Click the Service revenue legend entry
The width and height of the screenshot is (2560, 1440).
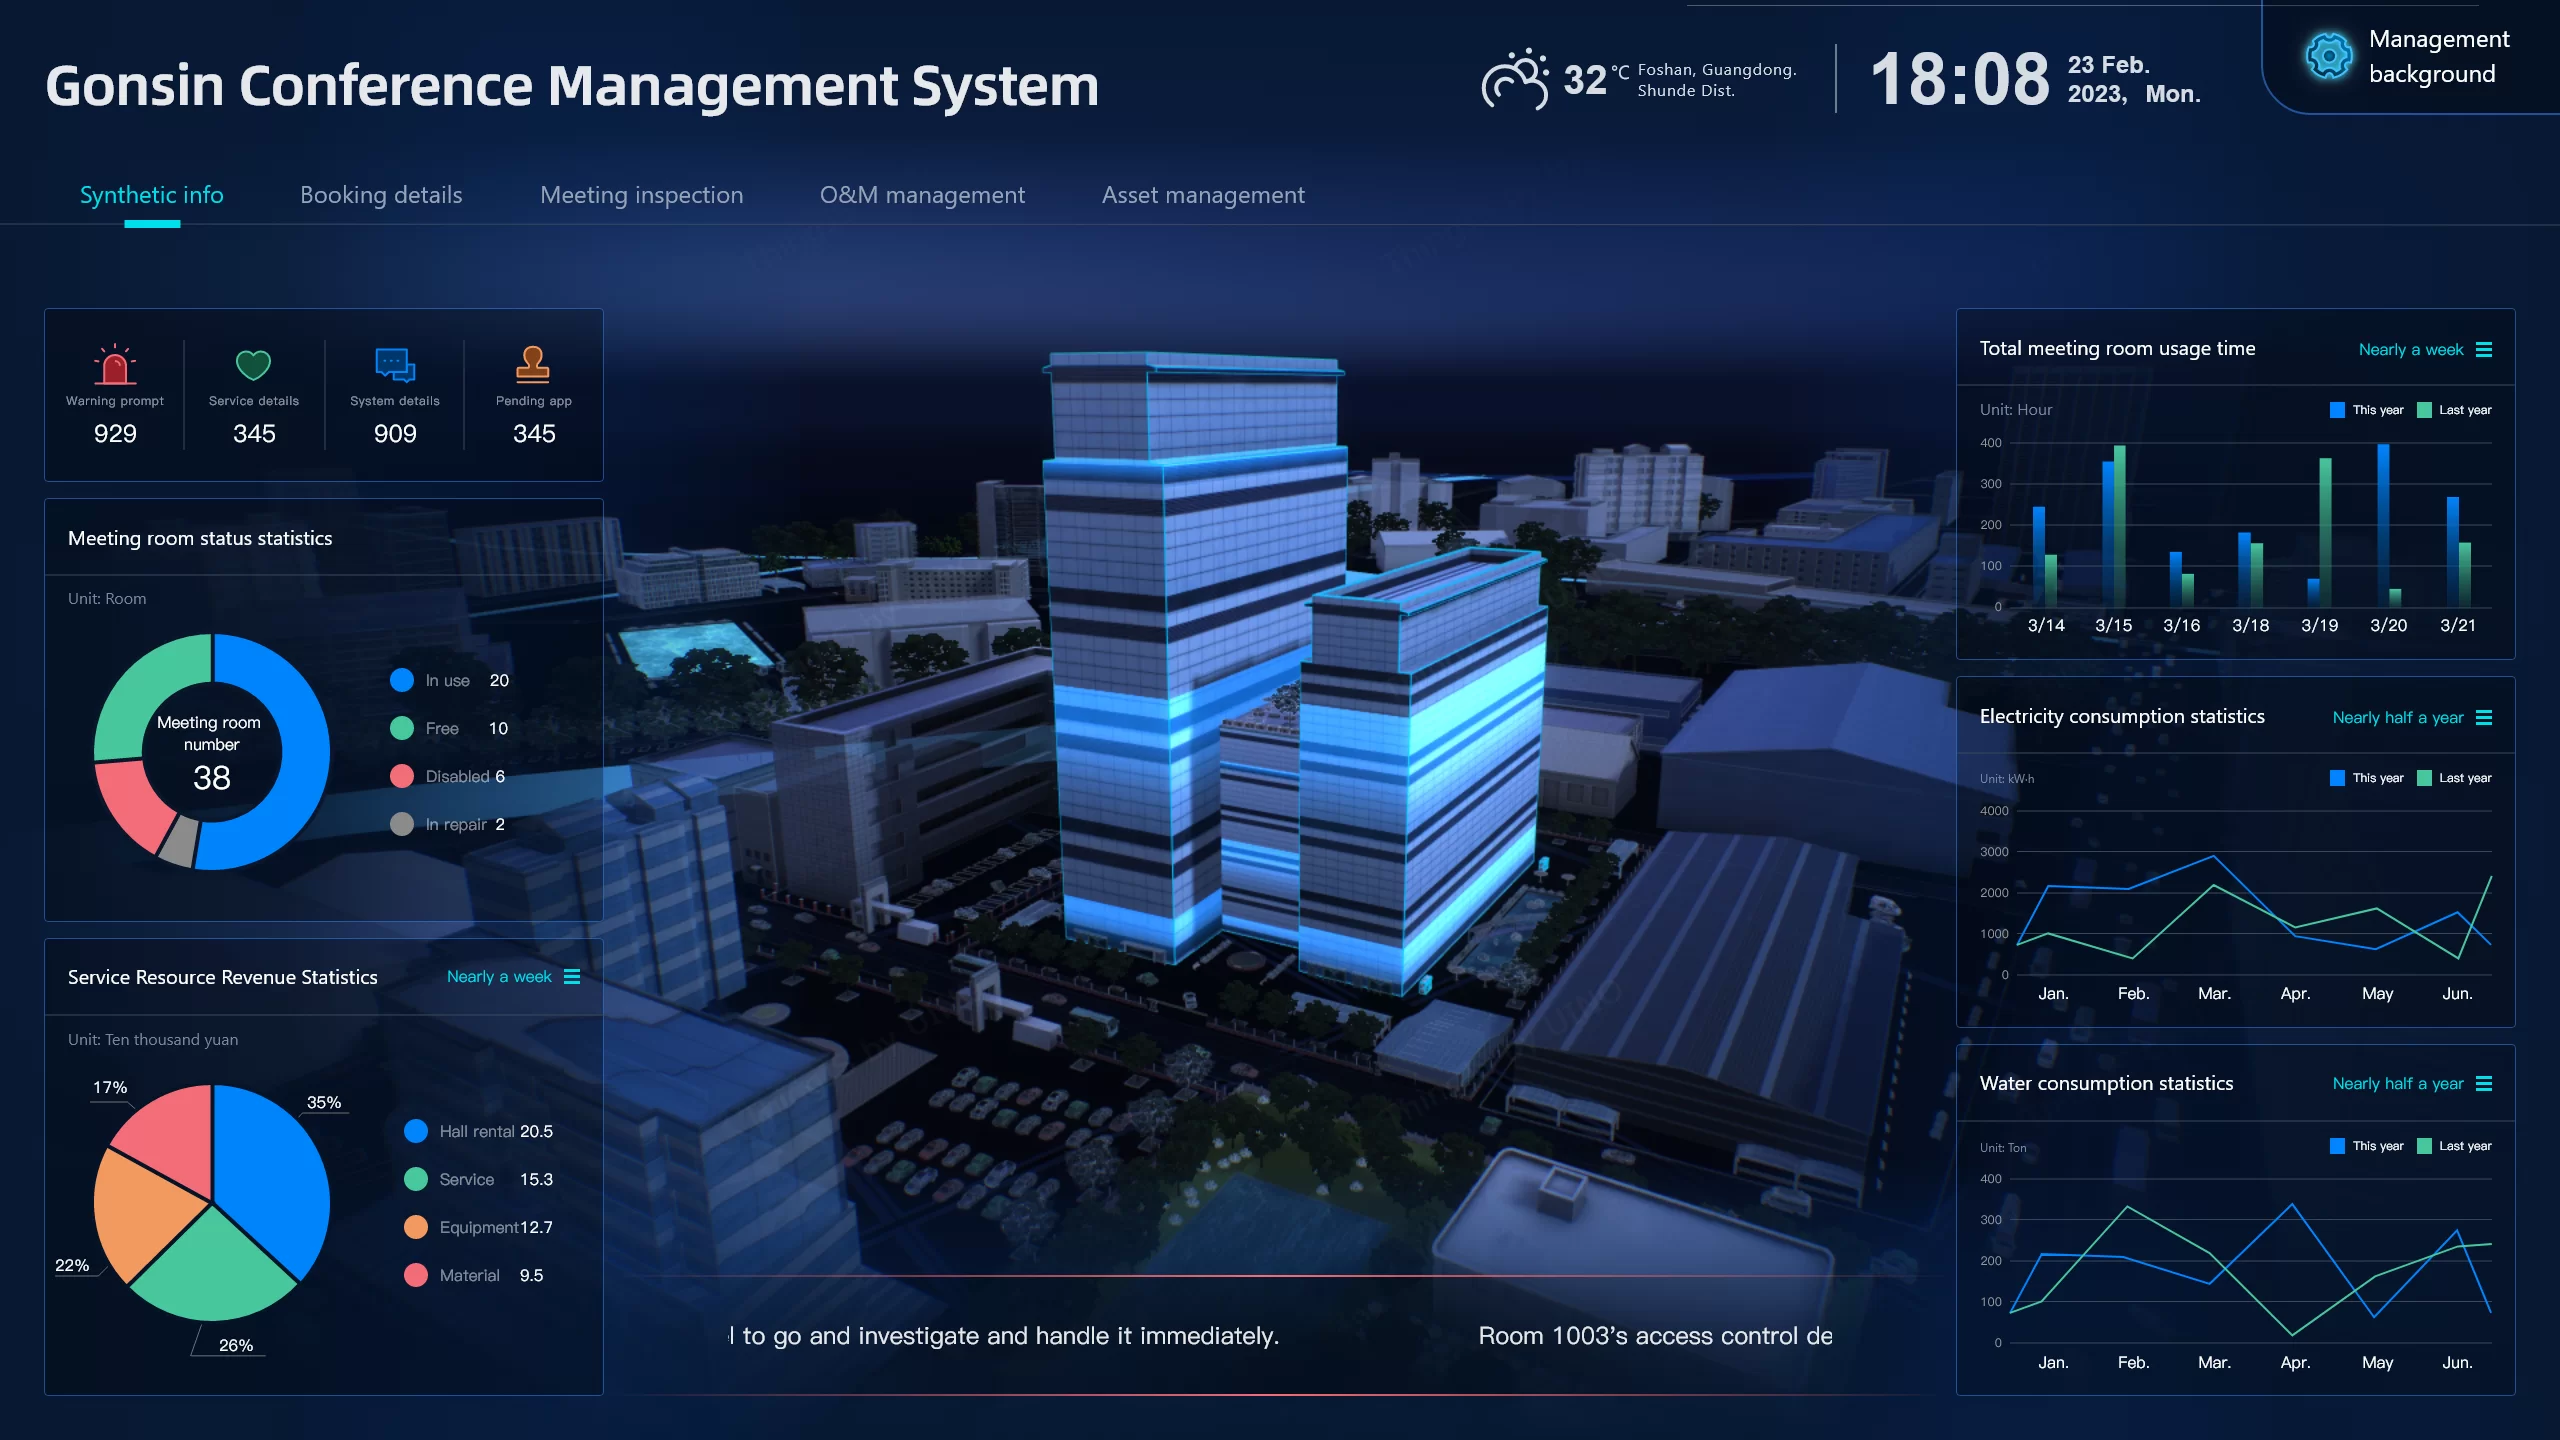pyautogui.click(x=478, y=1180)
